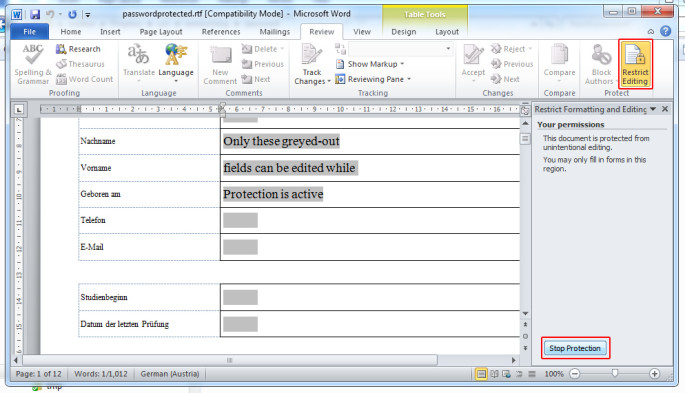Switch to References tab
685x393 pixels.
point(221,31)
